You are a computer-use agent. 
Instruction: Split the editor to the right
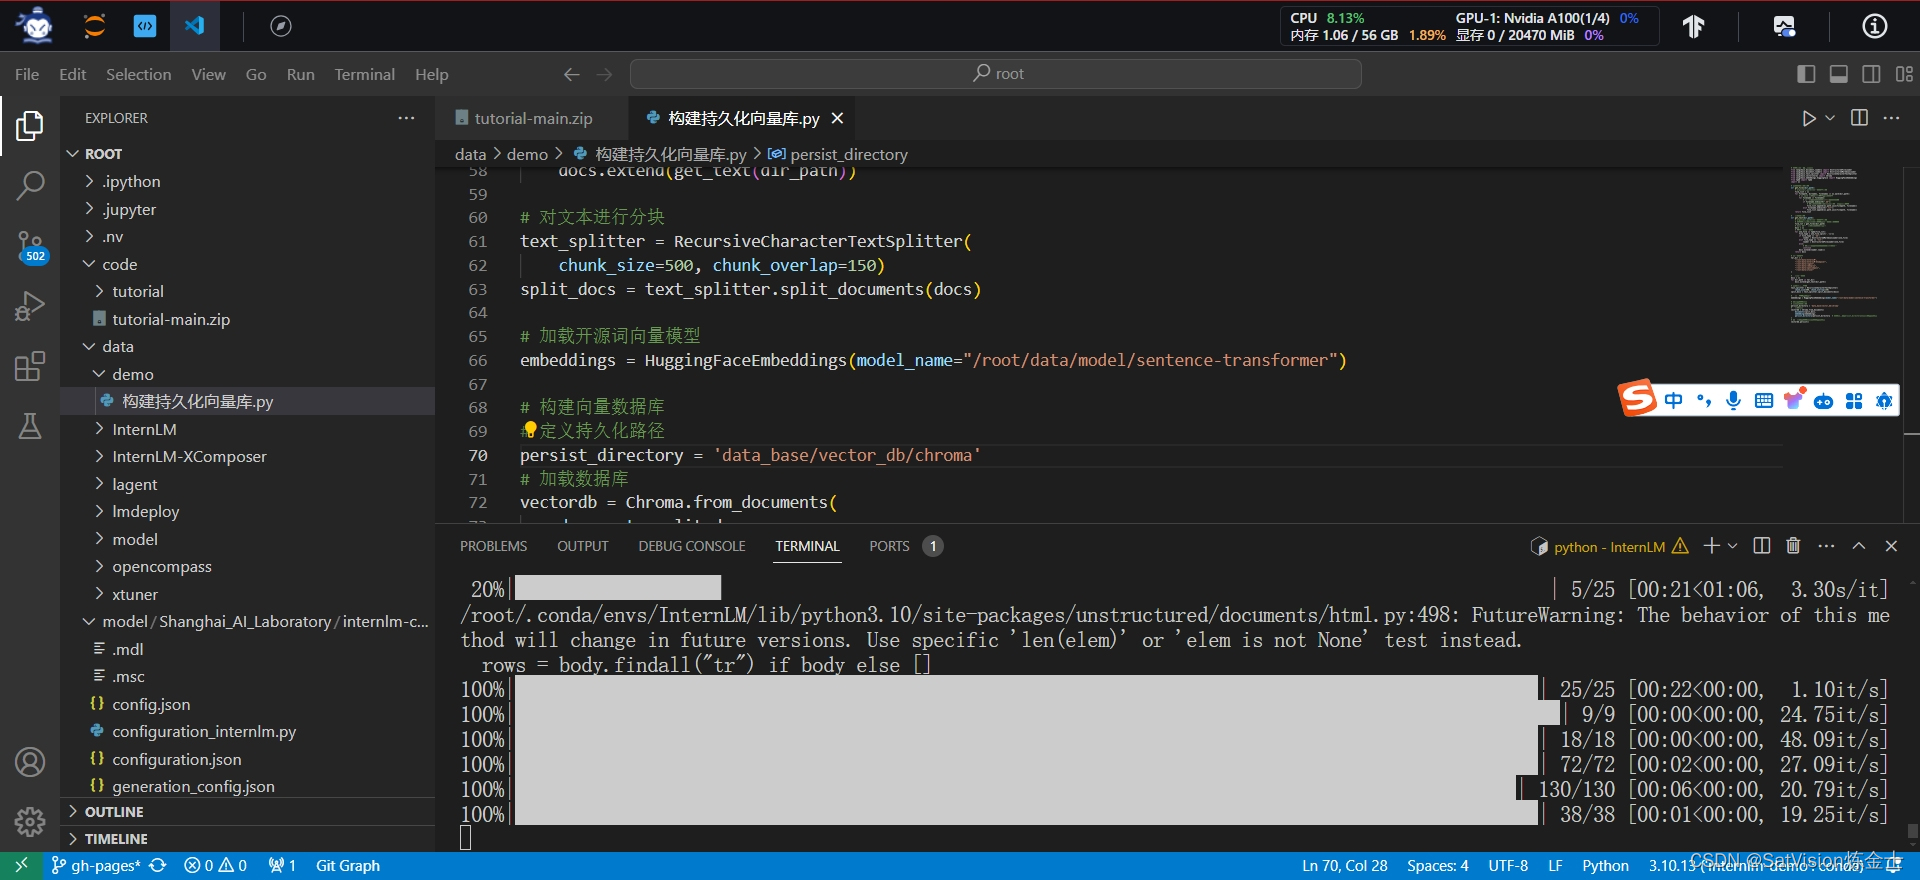(1859, 118)
